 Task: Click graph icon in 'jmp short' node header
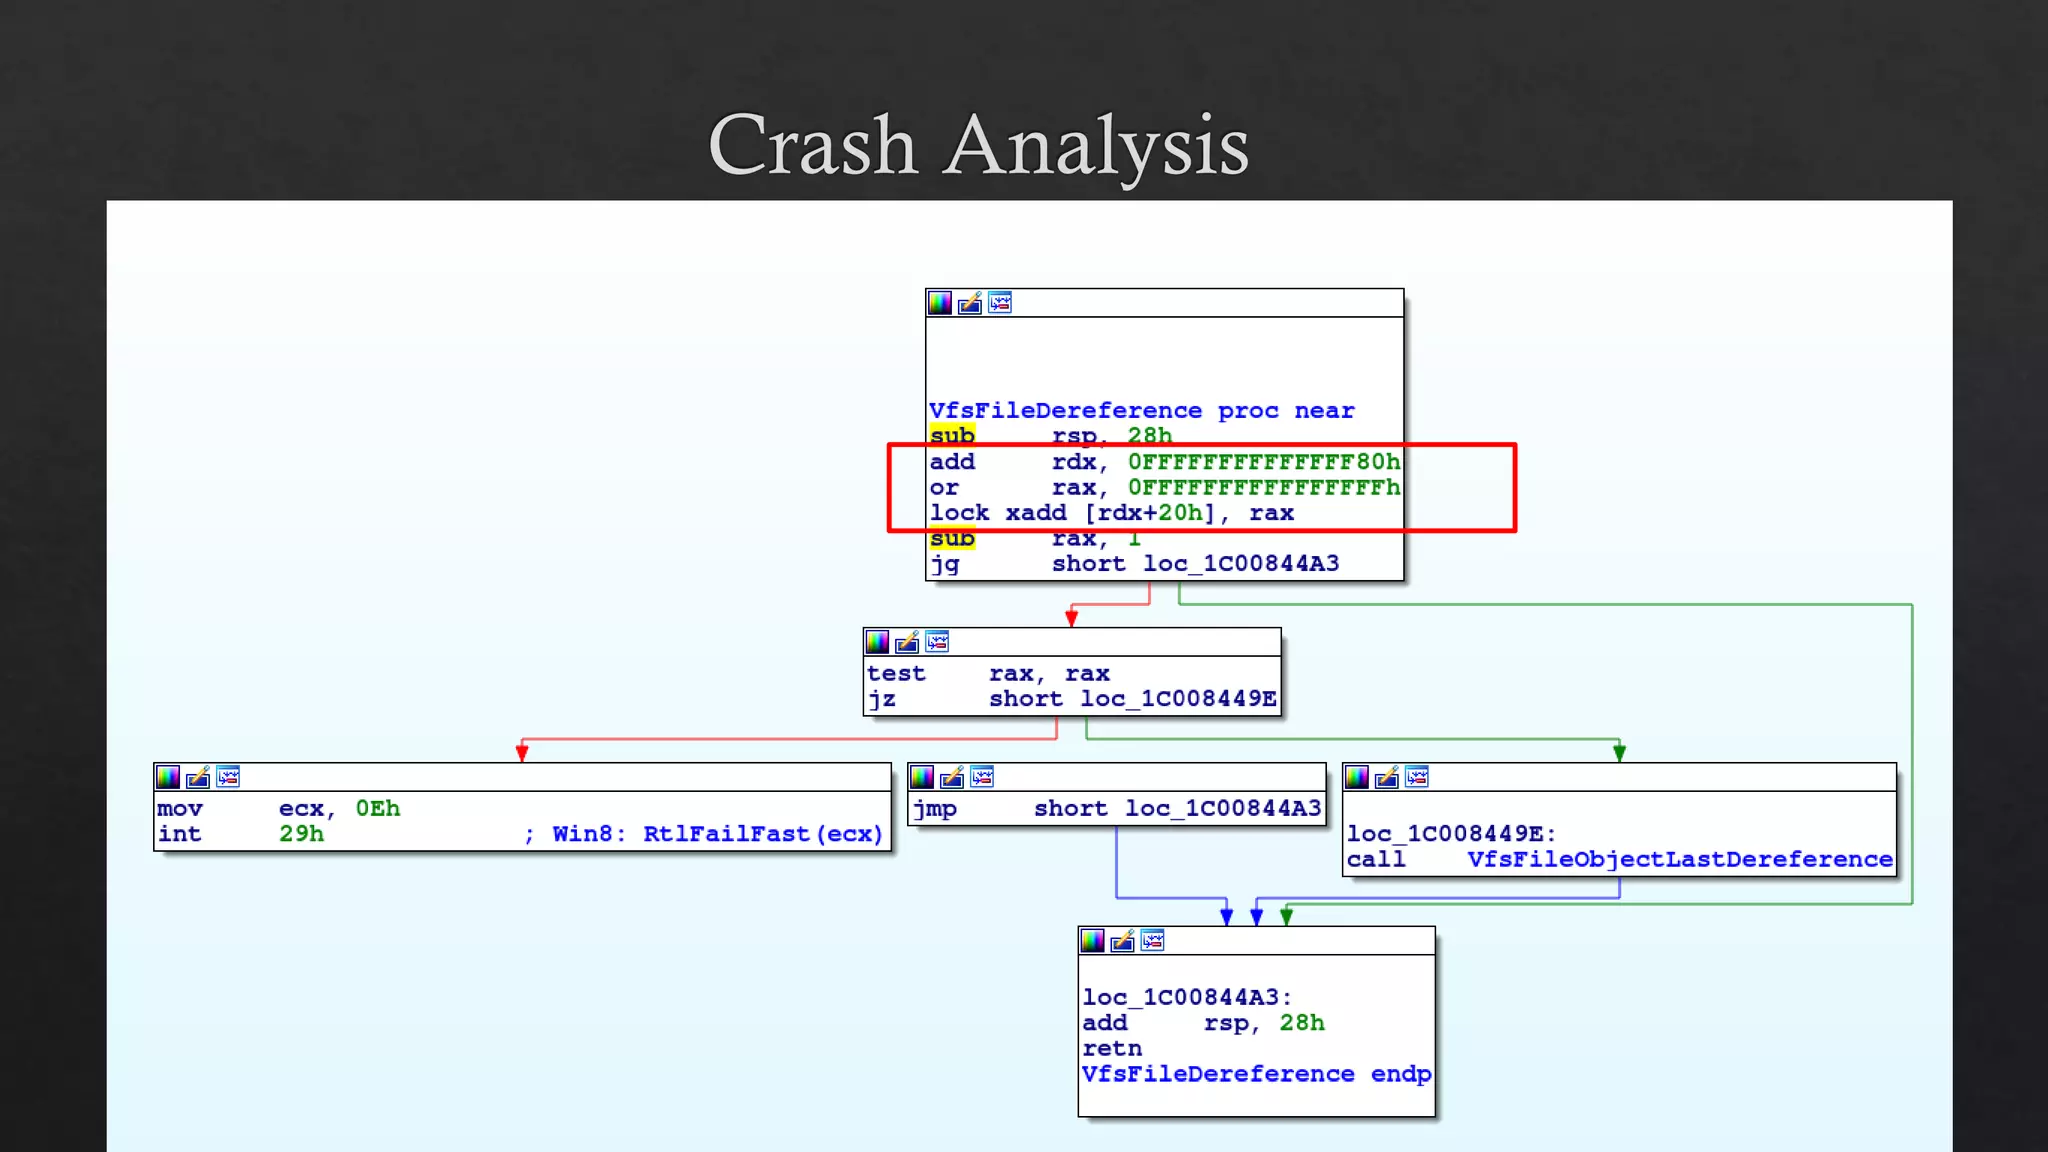(982, 777)
